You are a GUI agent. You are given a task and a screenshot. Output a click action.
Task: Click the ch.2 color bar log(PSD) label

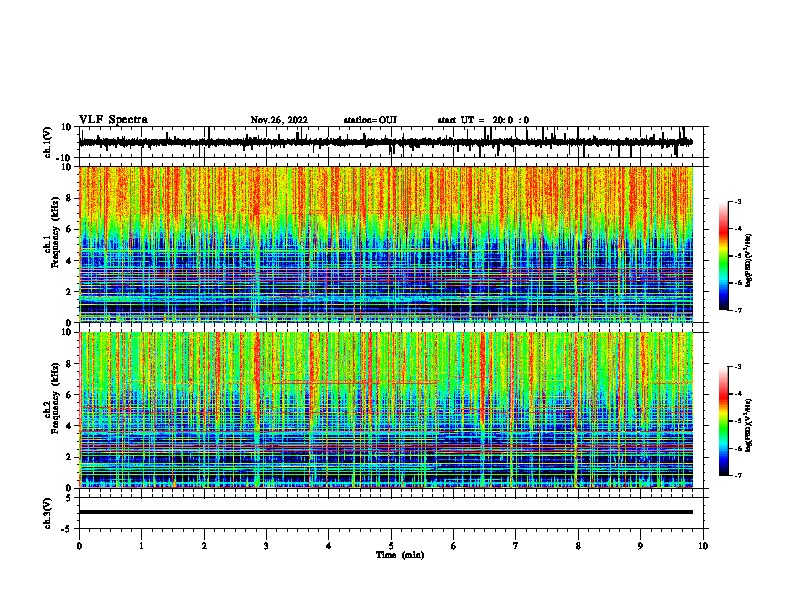click(748, 426)
